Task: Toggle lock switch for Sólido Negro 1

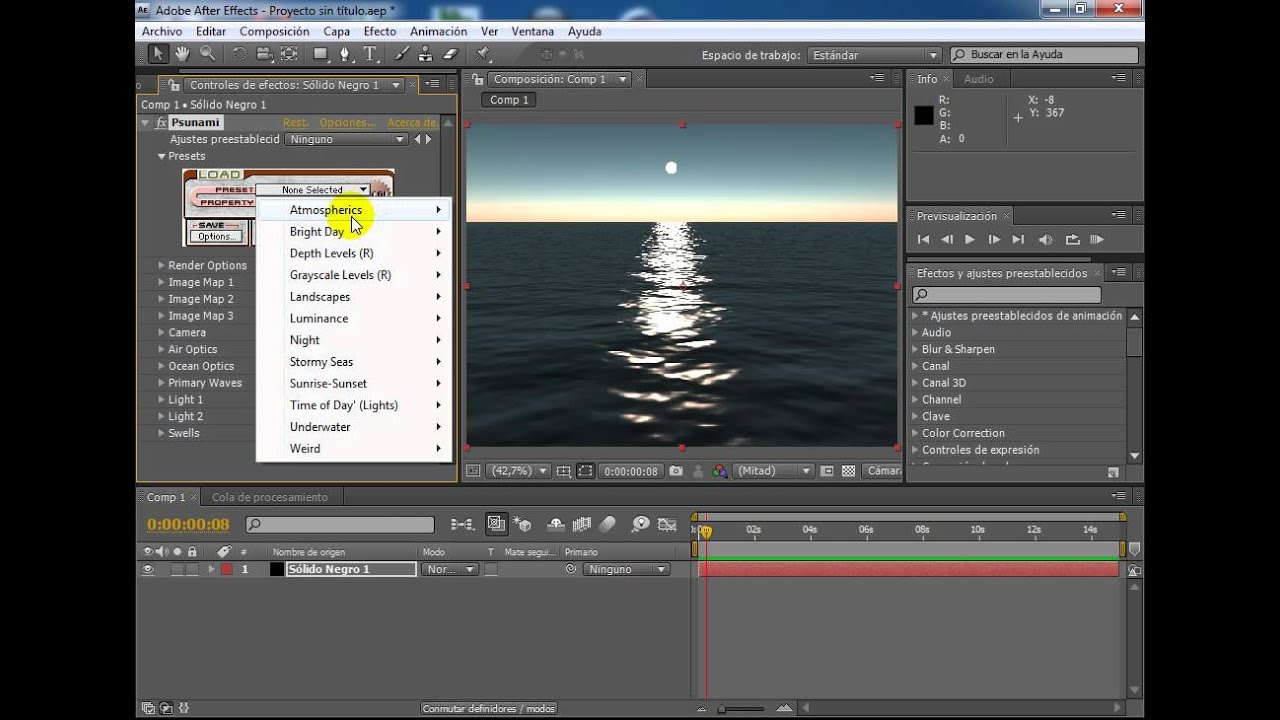Action: (x=192, y=569)
